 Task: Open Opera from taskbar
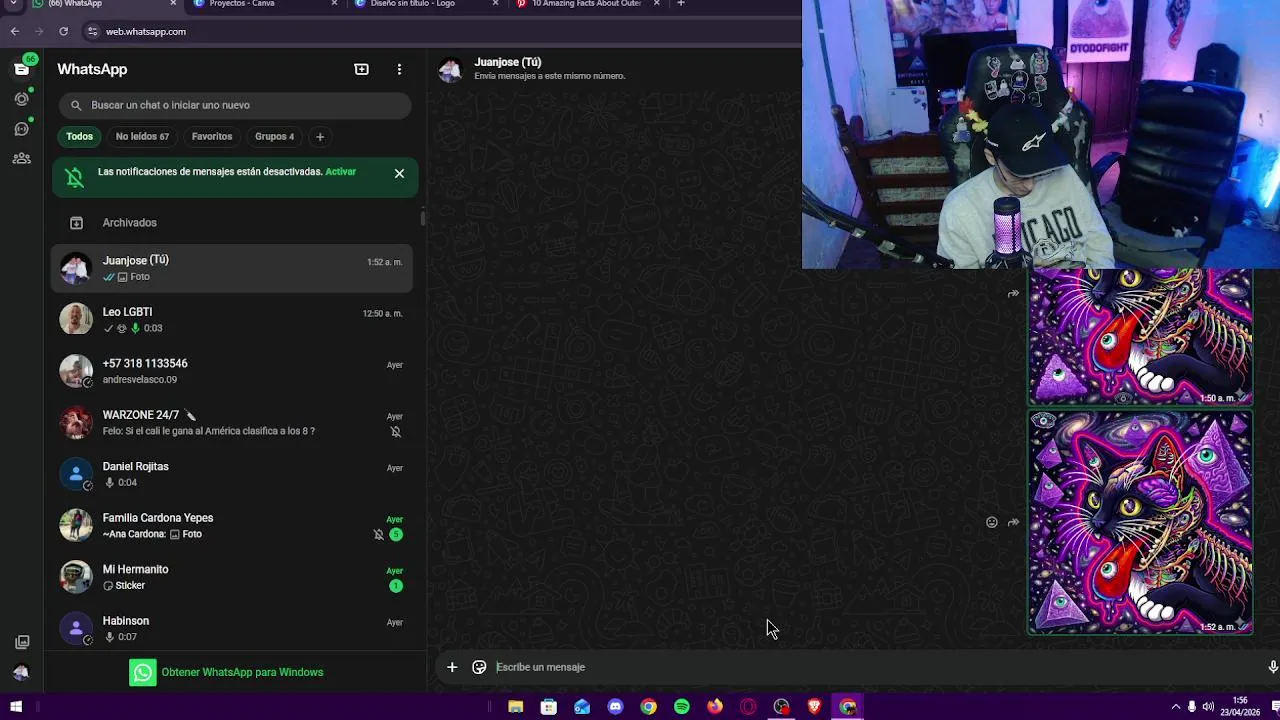[x=748, y=707]
